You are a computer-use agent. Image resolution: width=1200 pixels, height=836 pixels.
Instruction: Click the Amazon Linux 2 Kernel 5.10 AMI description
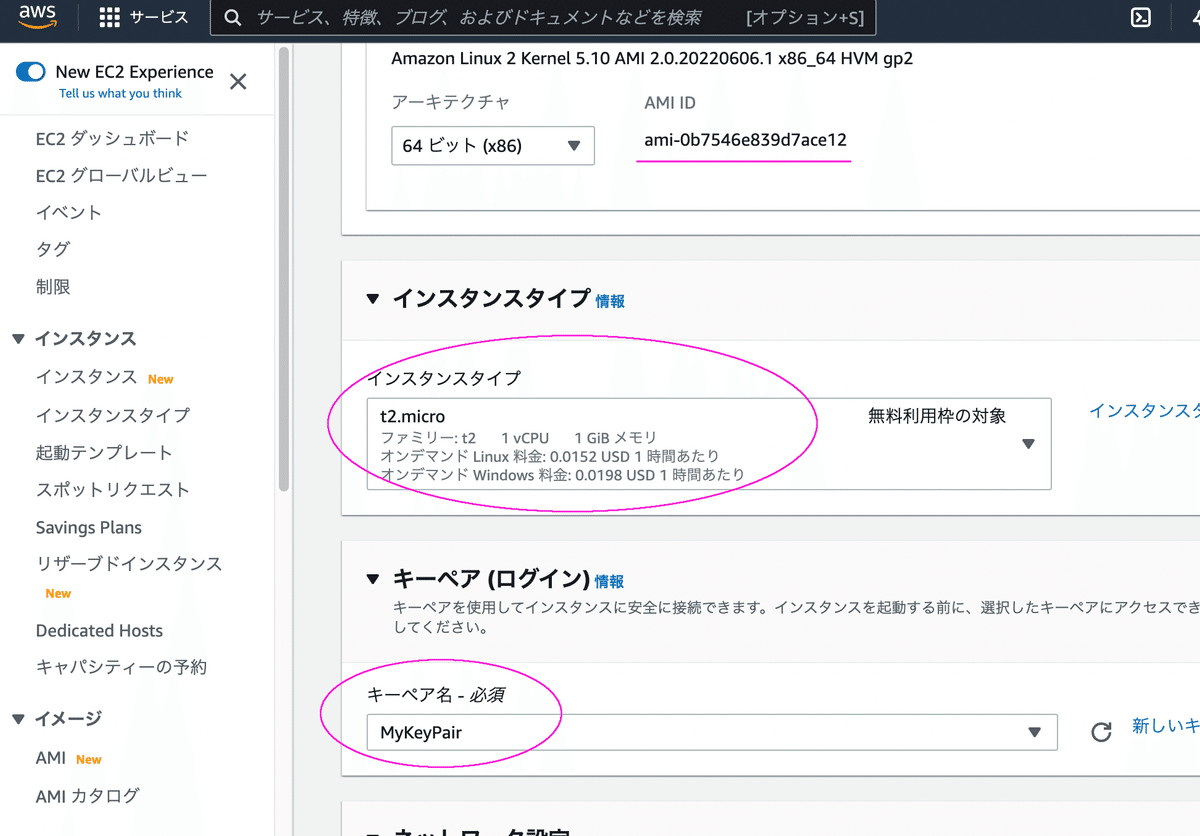click(x=652, y=58)
